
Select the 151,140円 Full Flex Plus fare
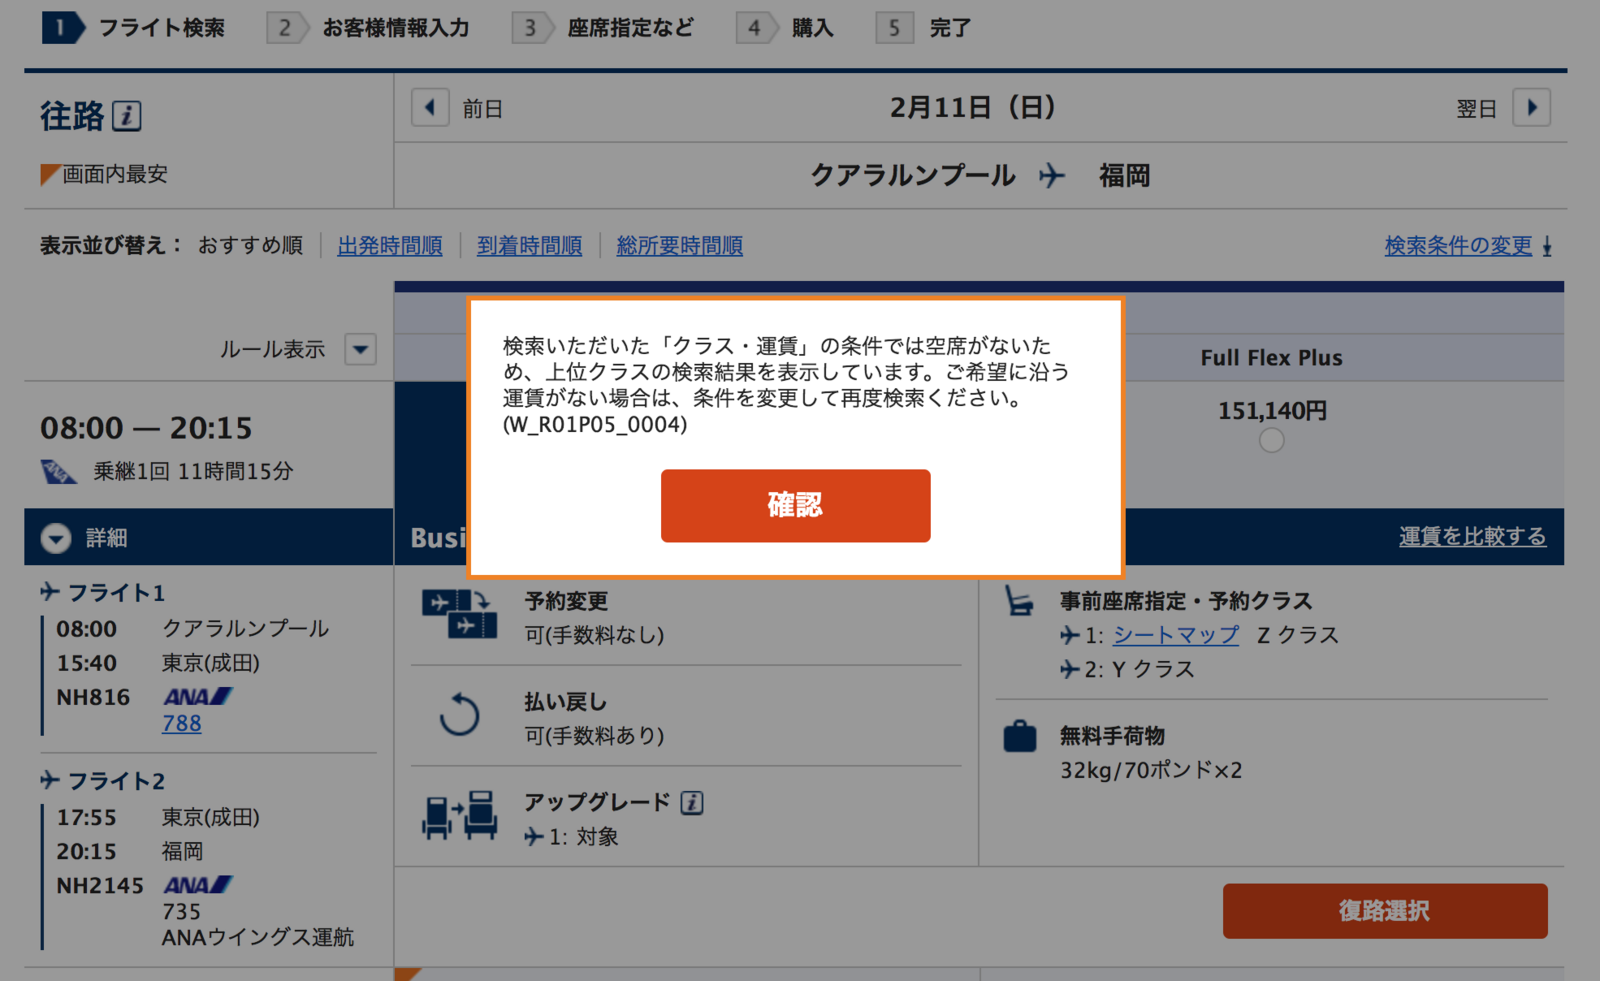(x=1271, y=440)
